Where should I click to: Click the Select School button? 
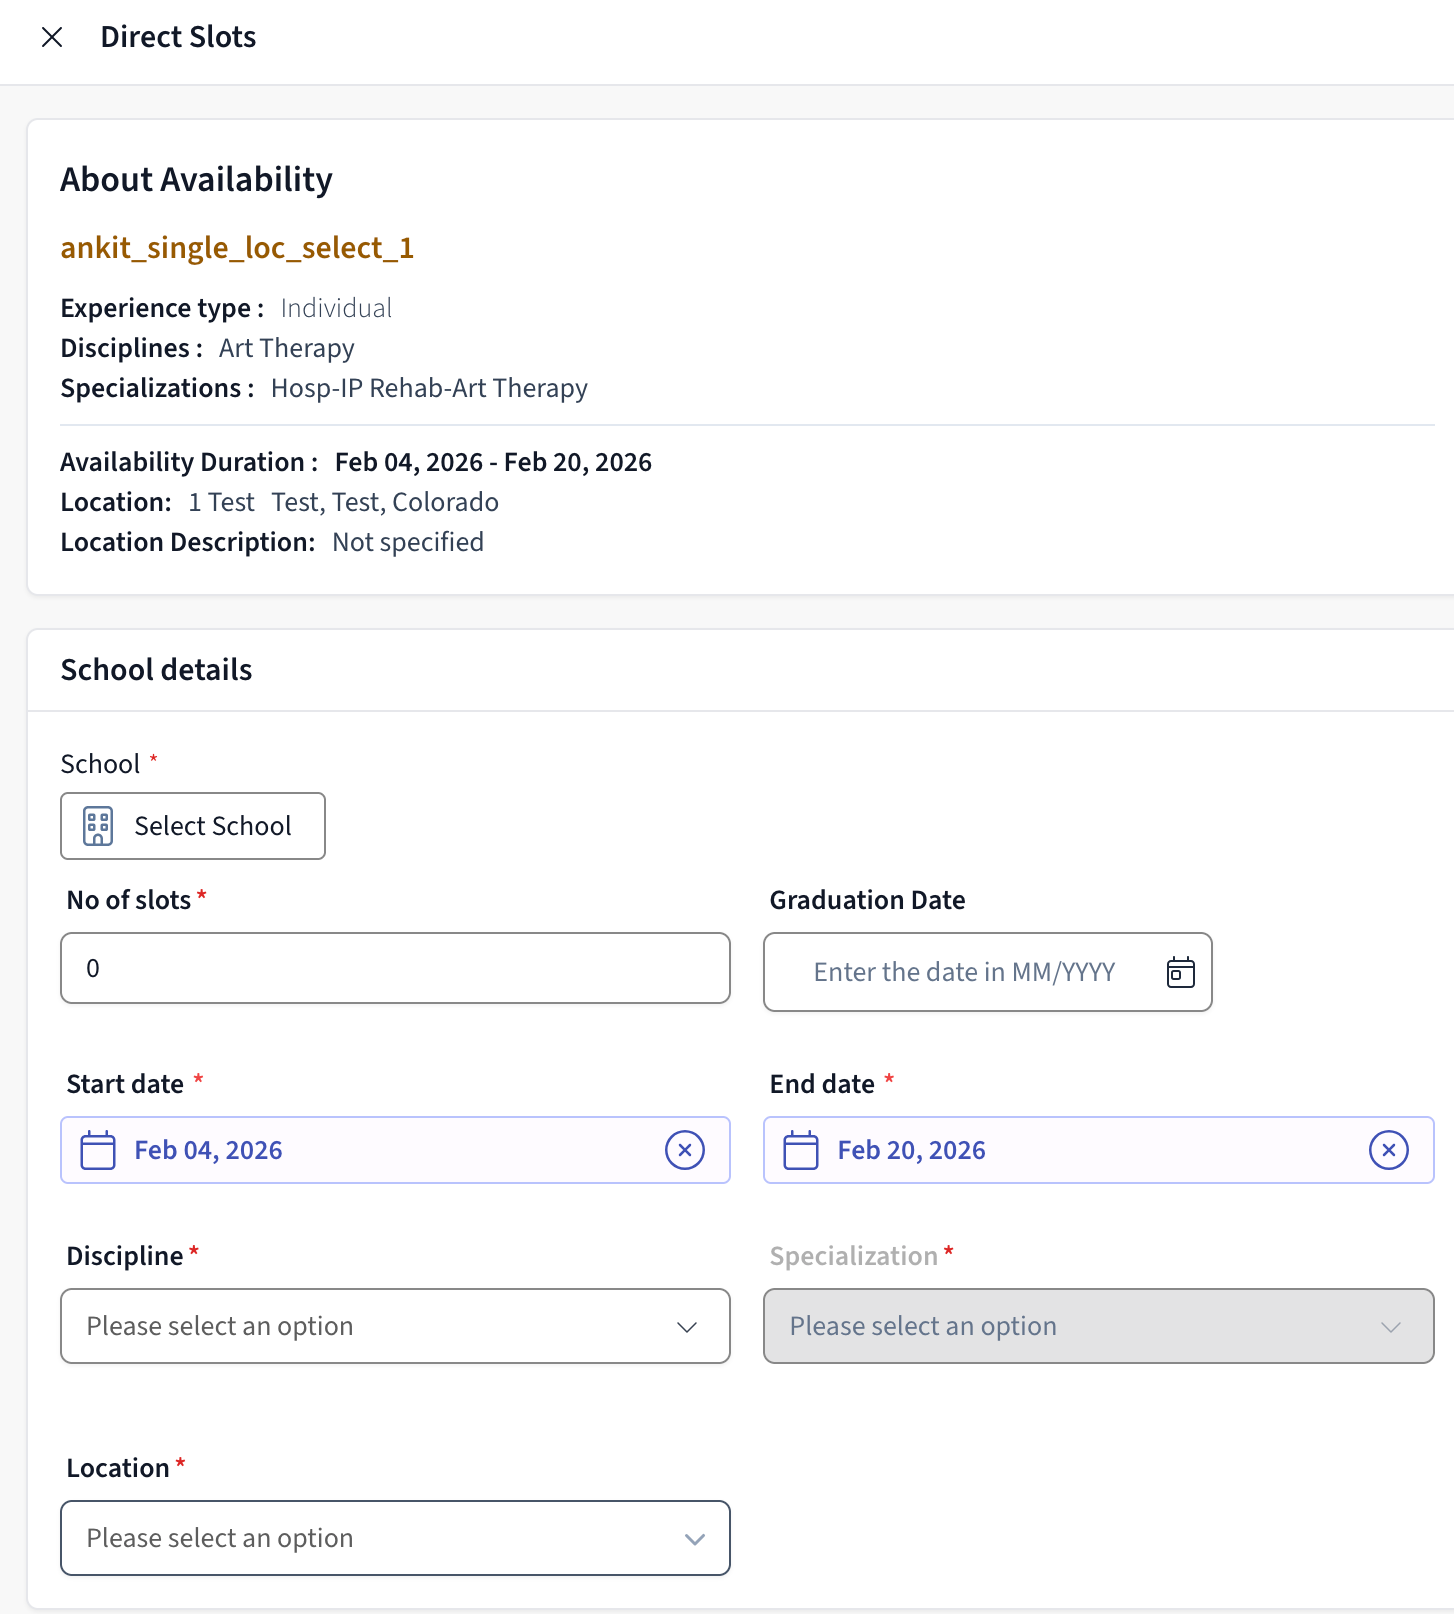[x=193, y=826]
